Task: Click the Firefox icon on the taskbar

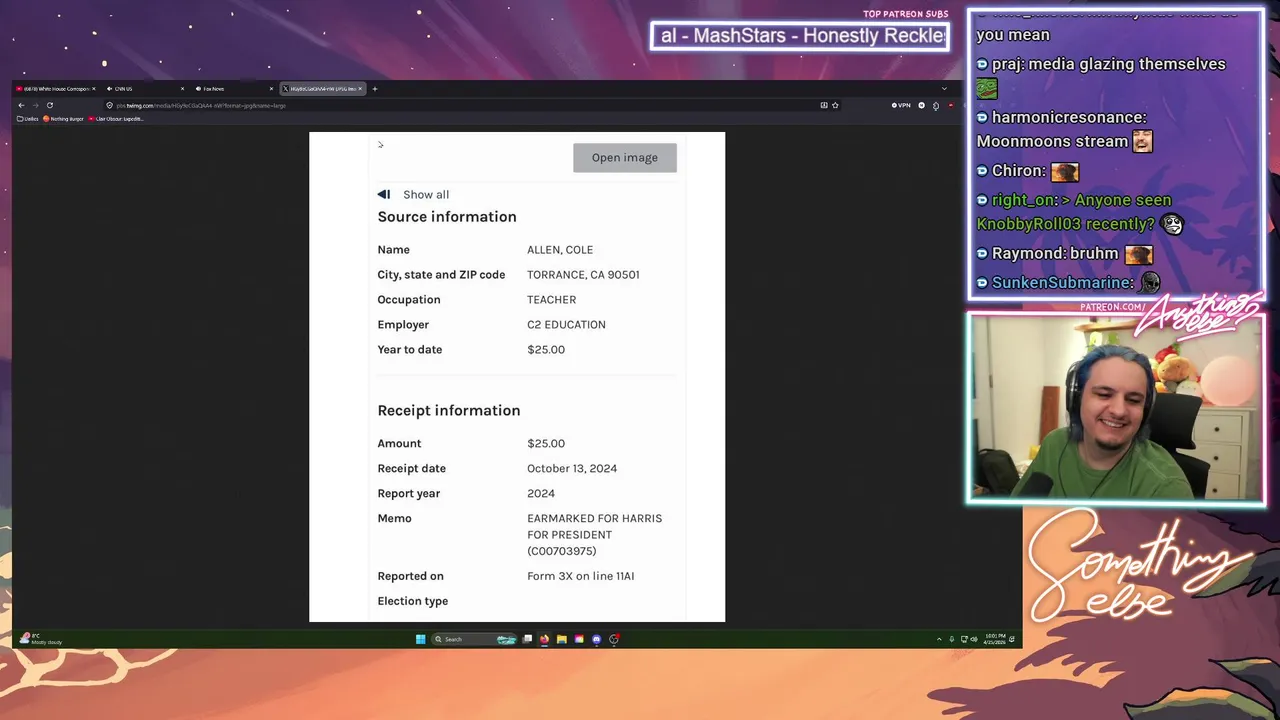Action: pyautogui.click(x=544, y=639)
